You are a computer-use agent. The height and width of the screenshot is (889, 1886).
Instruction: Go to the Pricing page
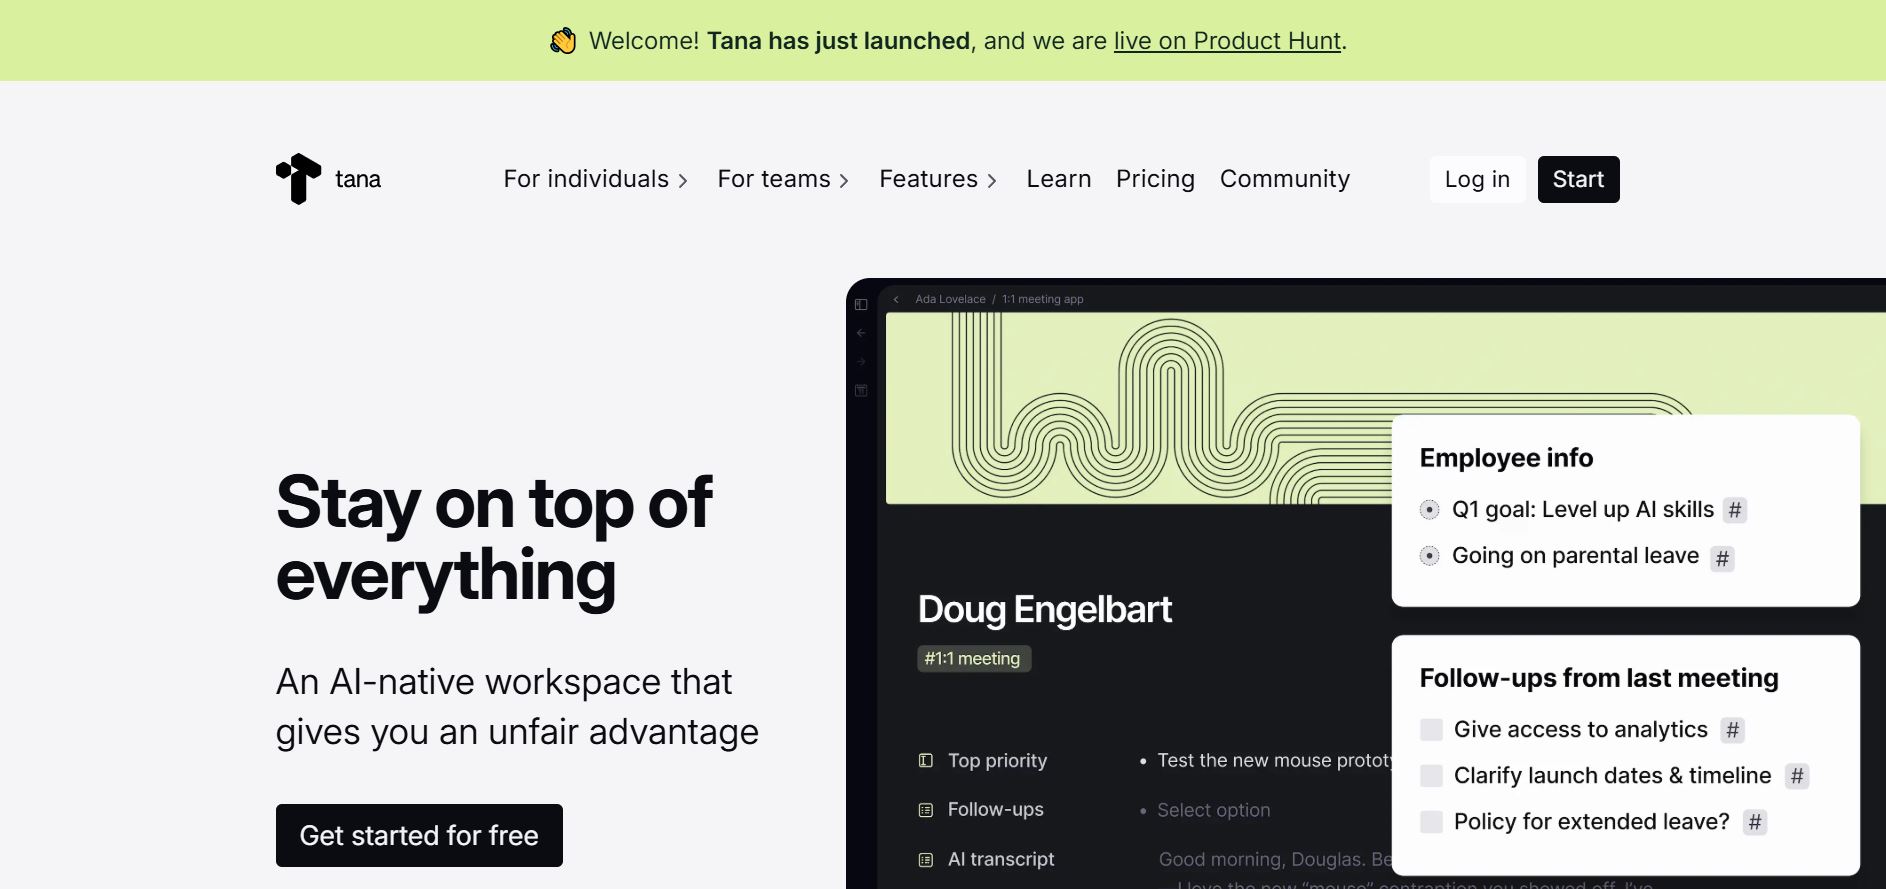click(x=1155, y=179)
